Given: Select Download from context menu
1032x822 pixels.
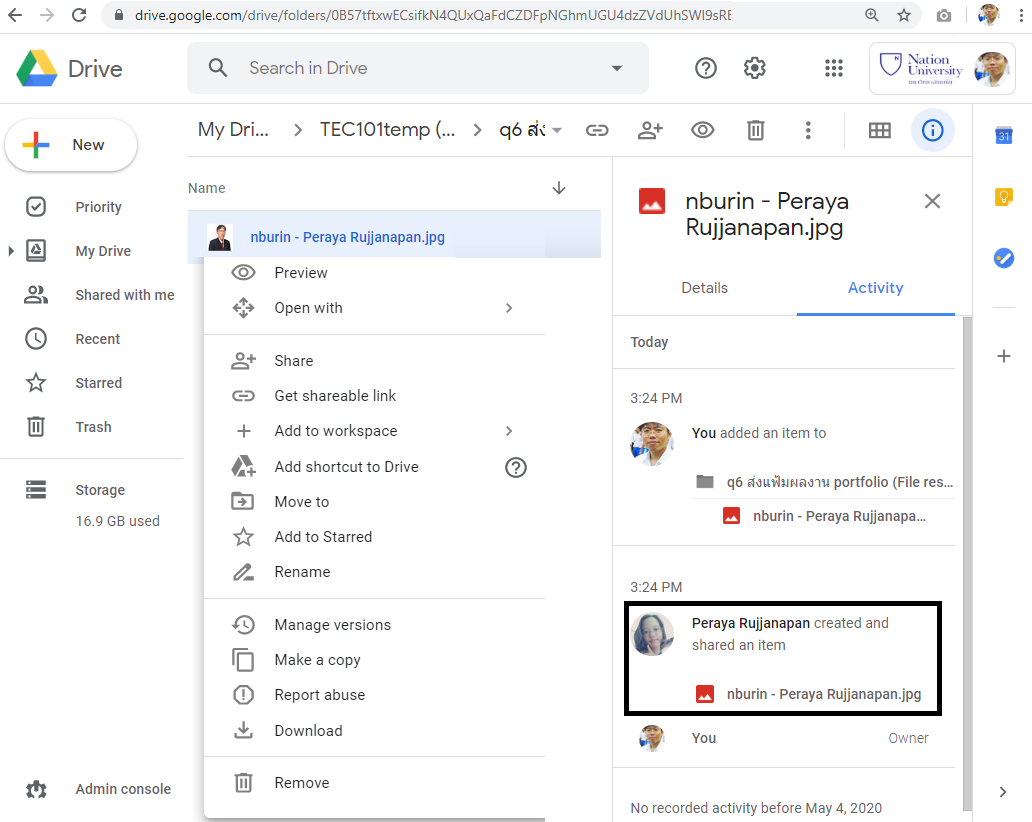Looking at the screenshot, I should click(x=308, y=731).
